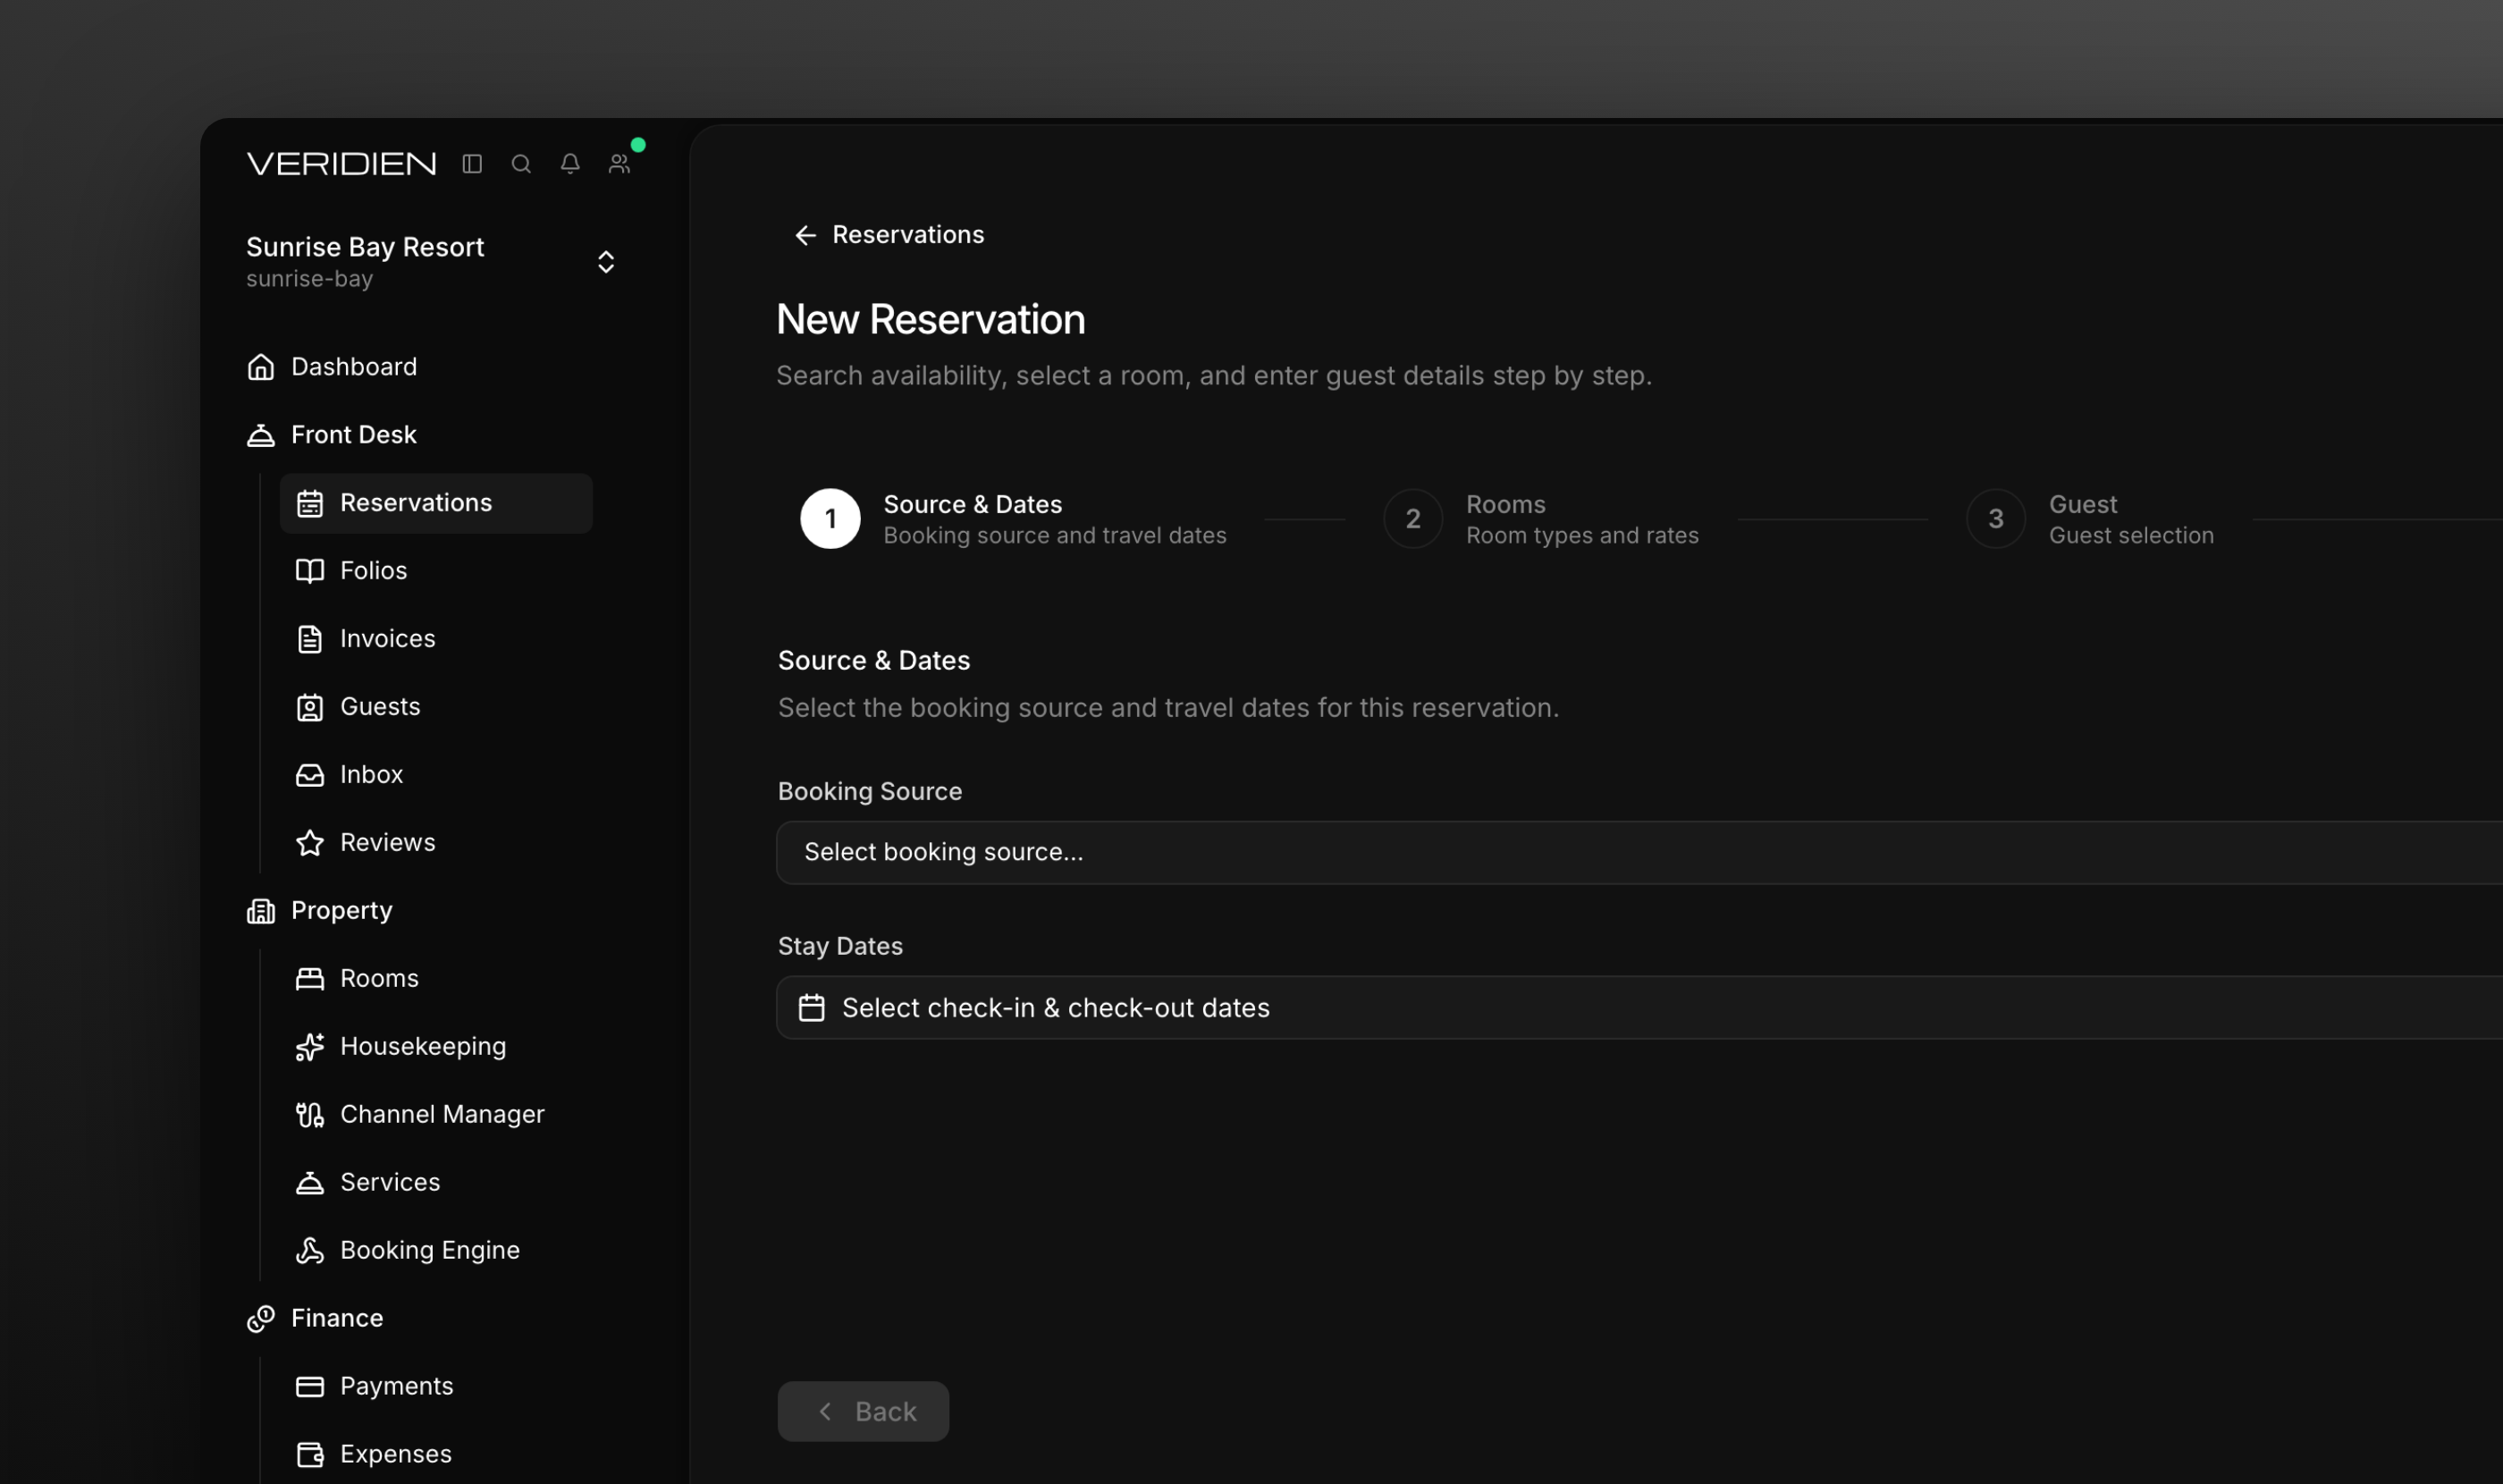The width and height of the screenshot is (2503, 1484).
Task: Navigate to Guests
Action: (380, 707)
